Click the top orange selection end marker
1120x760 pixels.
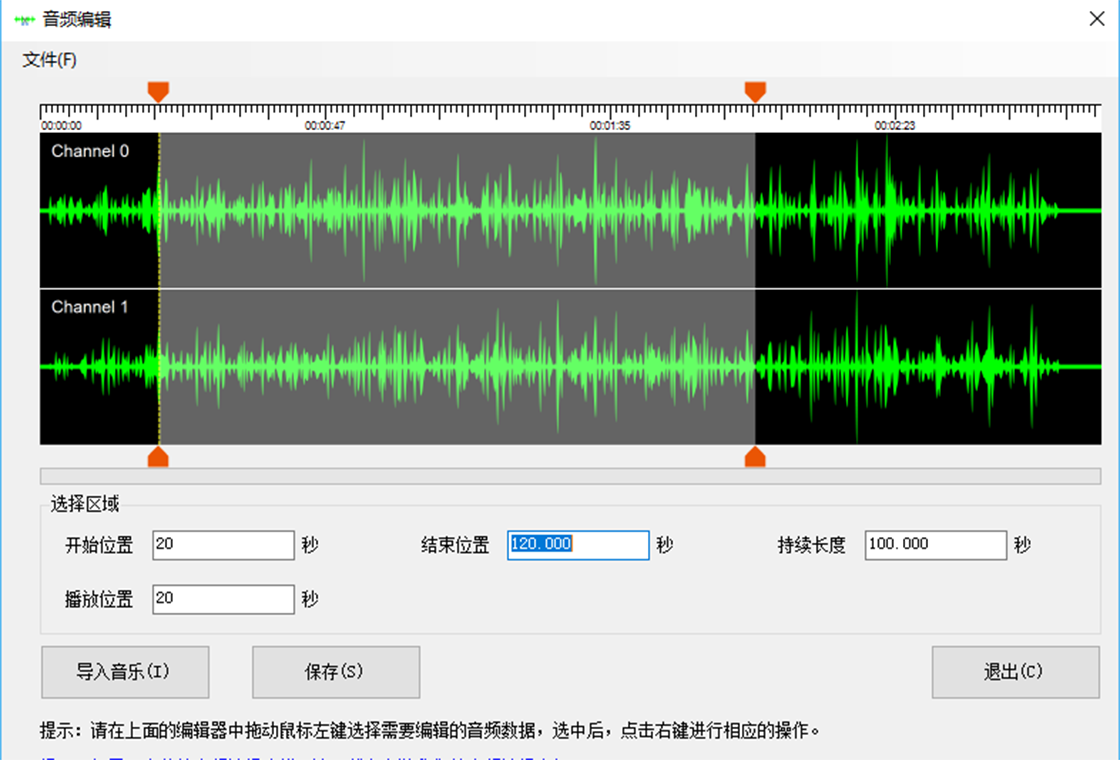click(x=755, y=91)
